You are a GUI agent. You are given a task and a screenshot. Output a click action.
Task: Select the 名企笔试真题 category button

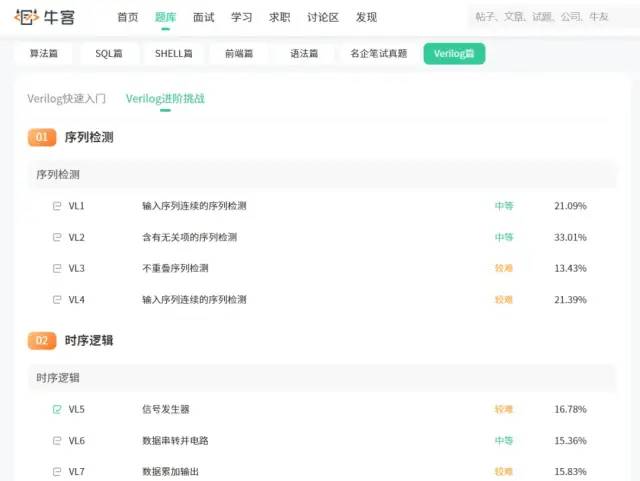(379, 53)
